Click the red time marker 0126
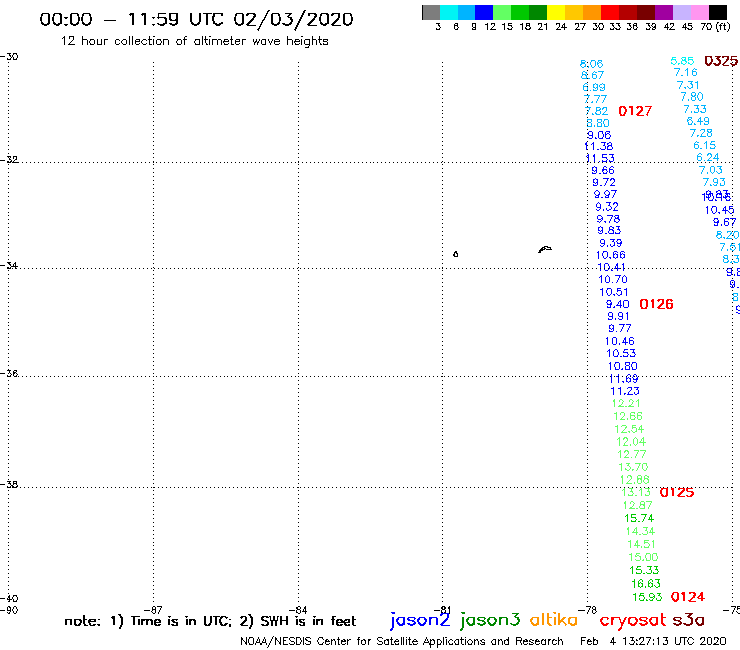This screenshot has width=740, height=650. (656, 304)
